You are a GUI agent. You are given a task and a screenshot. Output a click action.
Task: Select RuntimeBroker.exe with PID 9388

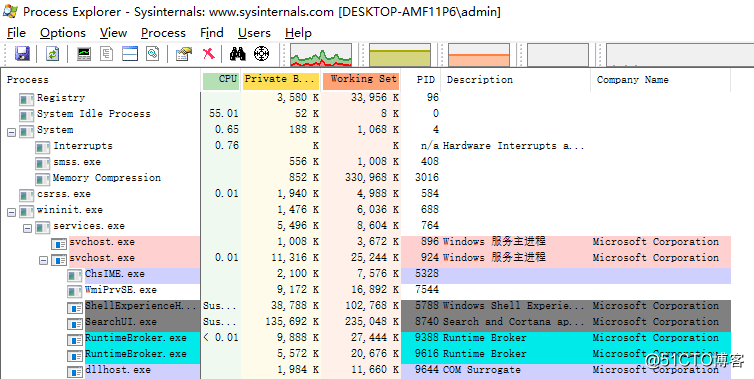136,338
